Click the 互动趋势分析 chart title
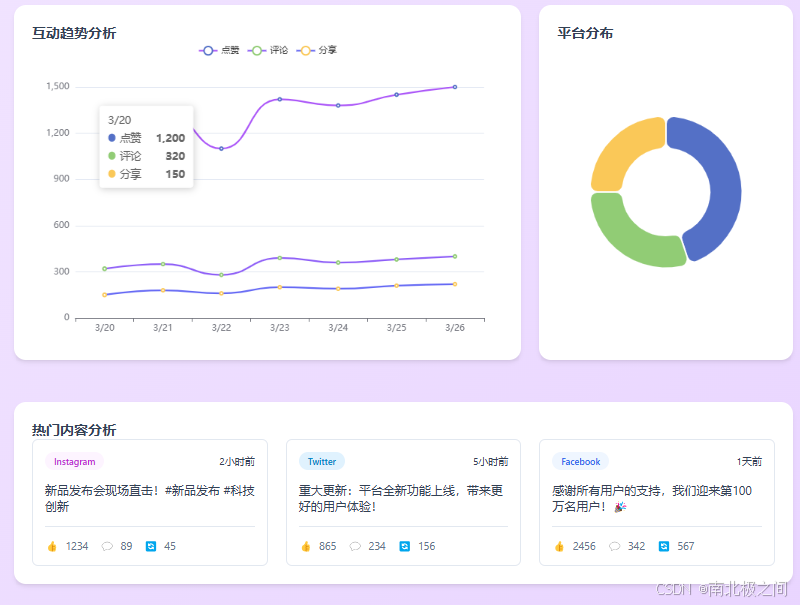Viewport: 800px width, 605px height. (74, 33)
